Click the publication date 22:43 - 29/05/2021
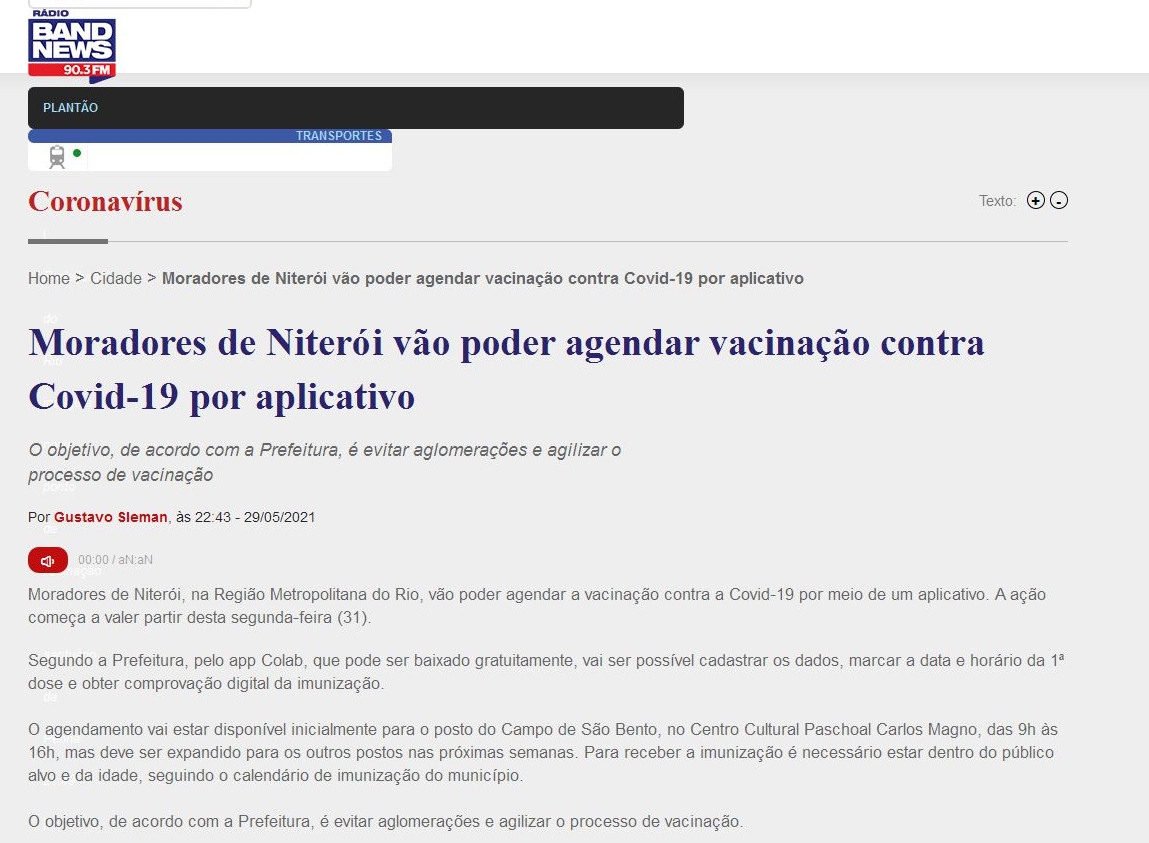 [255, 517]
